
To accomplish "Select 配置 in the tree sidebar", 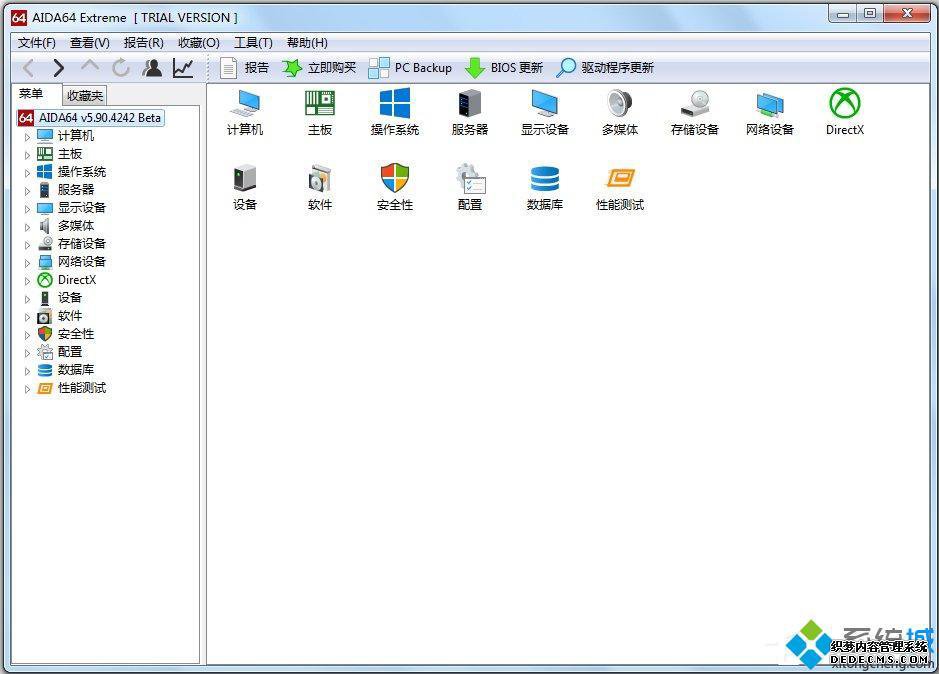I will coord(70,352).
